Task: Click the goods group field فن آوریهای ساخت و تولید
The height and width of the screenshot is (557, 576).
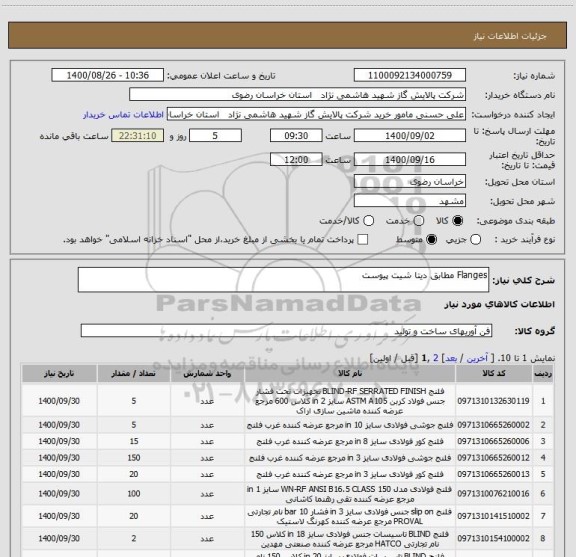Action: point(286,331)
